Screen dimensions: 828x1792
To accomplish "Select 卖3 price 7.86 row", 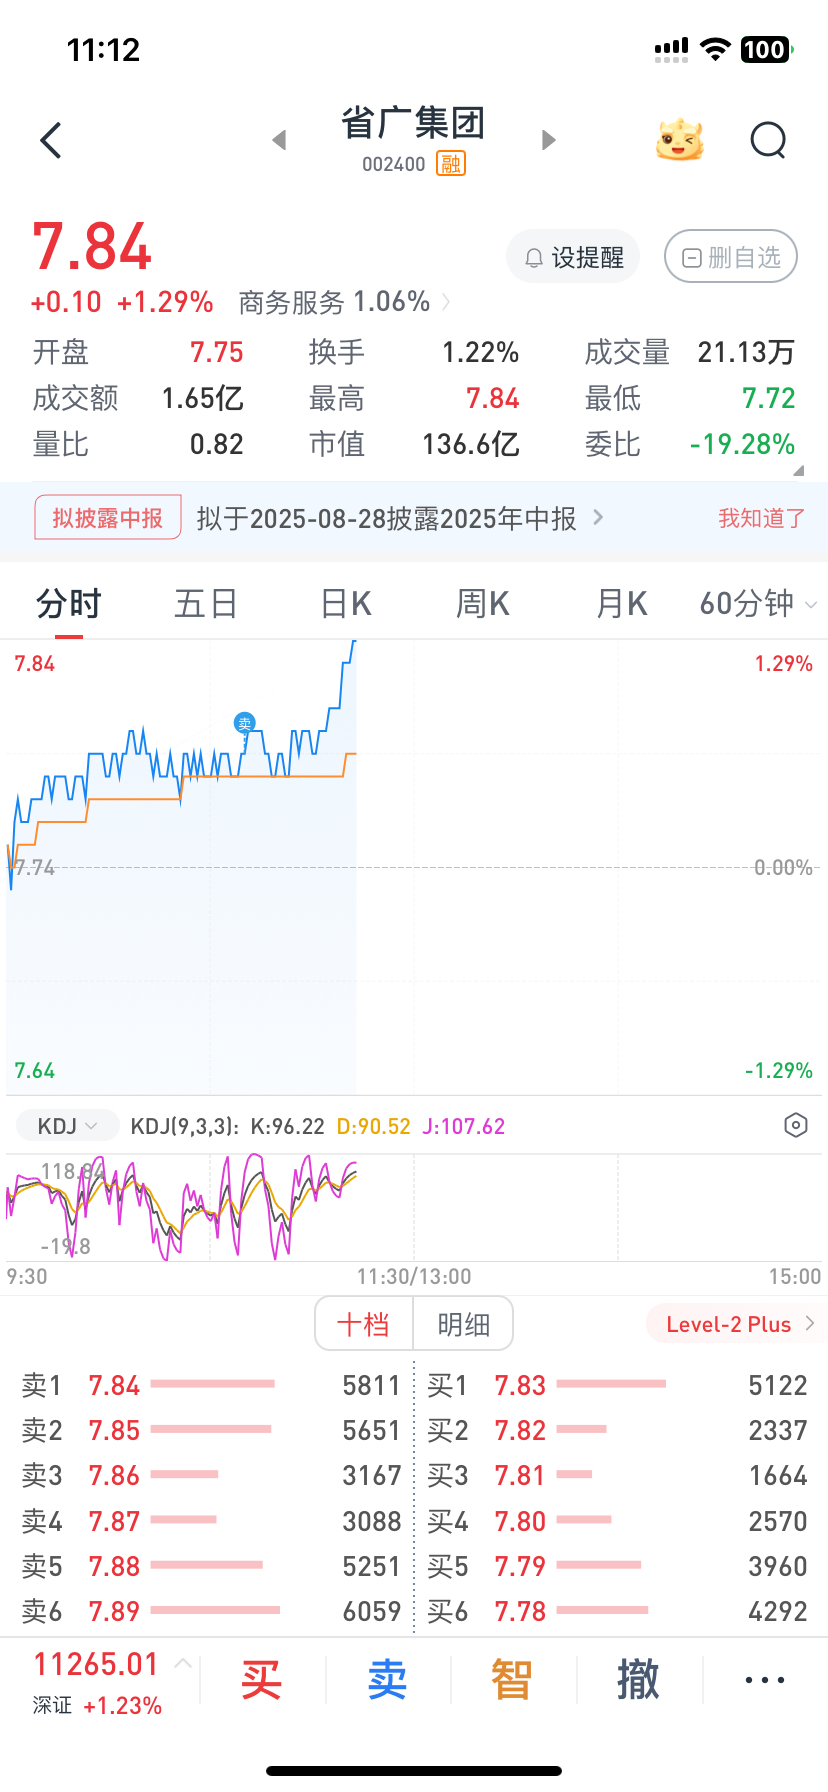I will click(211, 1475).
